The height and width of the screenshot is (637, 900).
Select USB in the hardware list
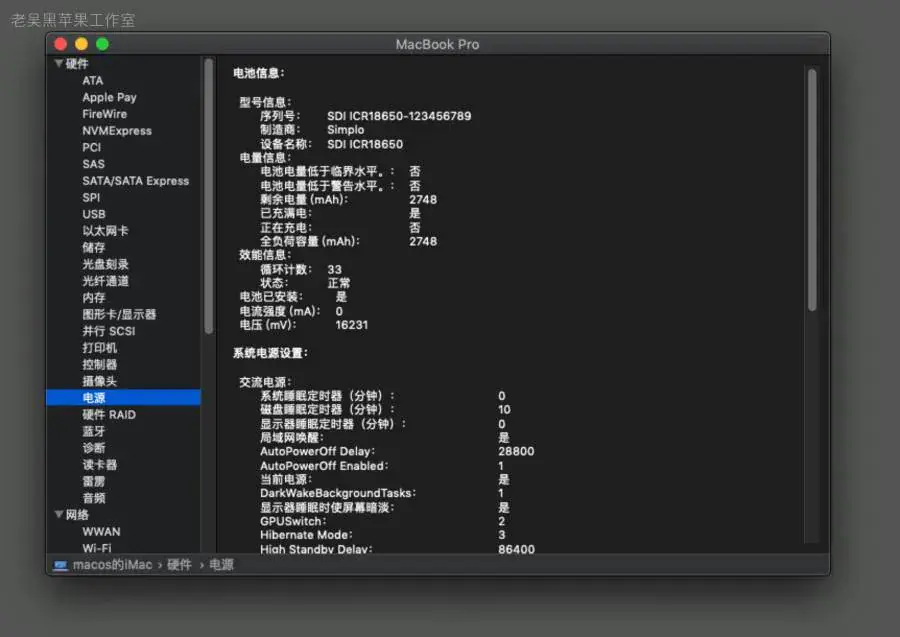[x=94, y=213]
